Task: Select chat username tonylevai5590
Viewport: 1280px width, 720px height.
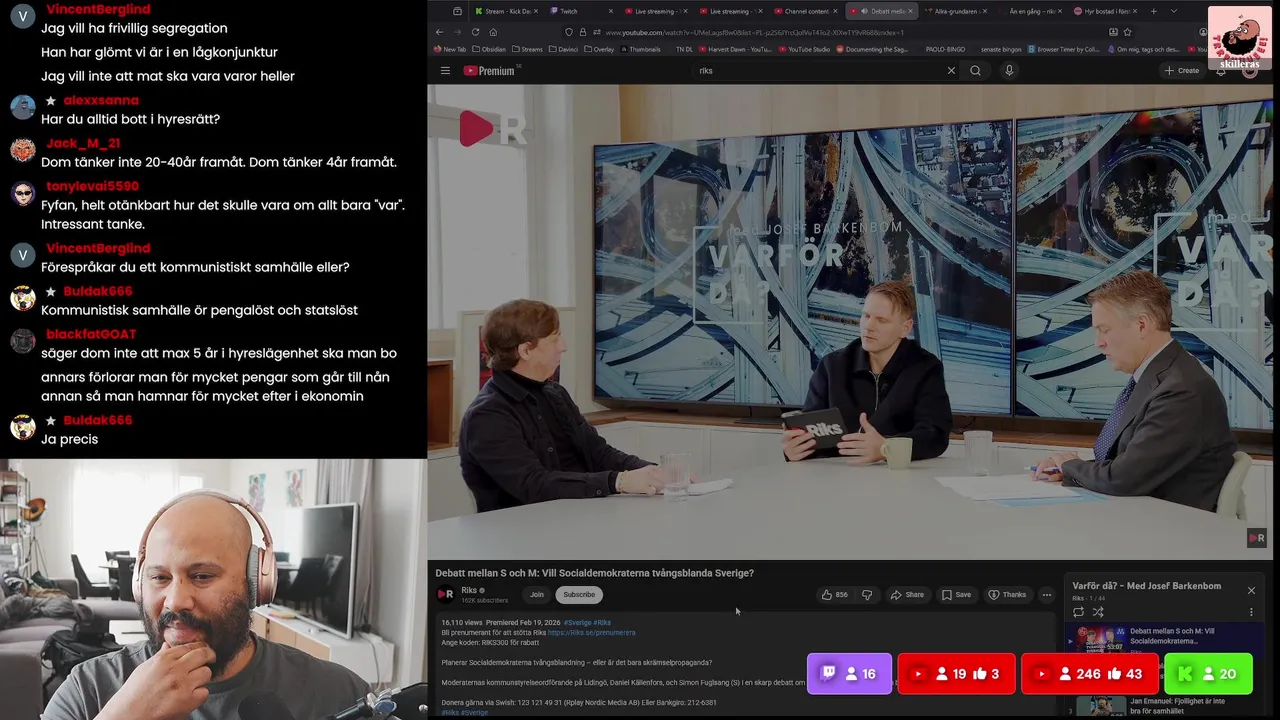Action: (92, 186)
